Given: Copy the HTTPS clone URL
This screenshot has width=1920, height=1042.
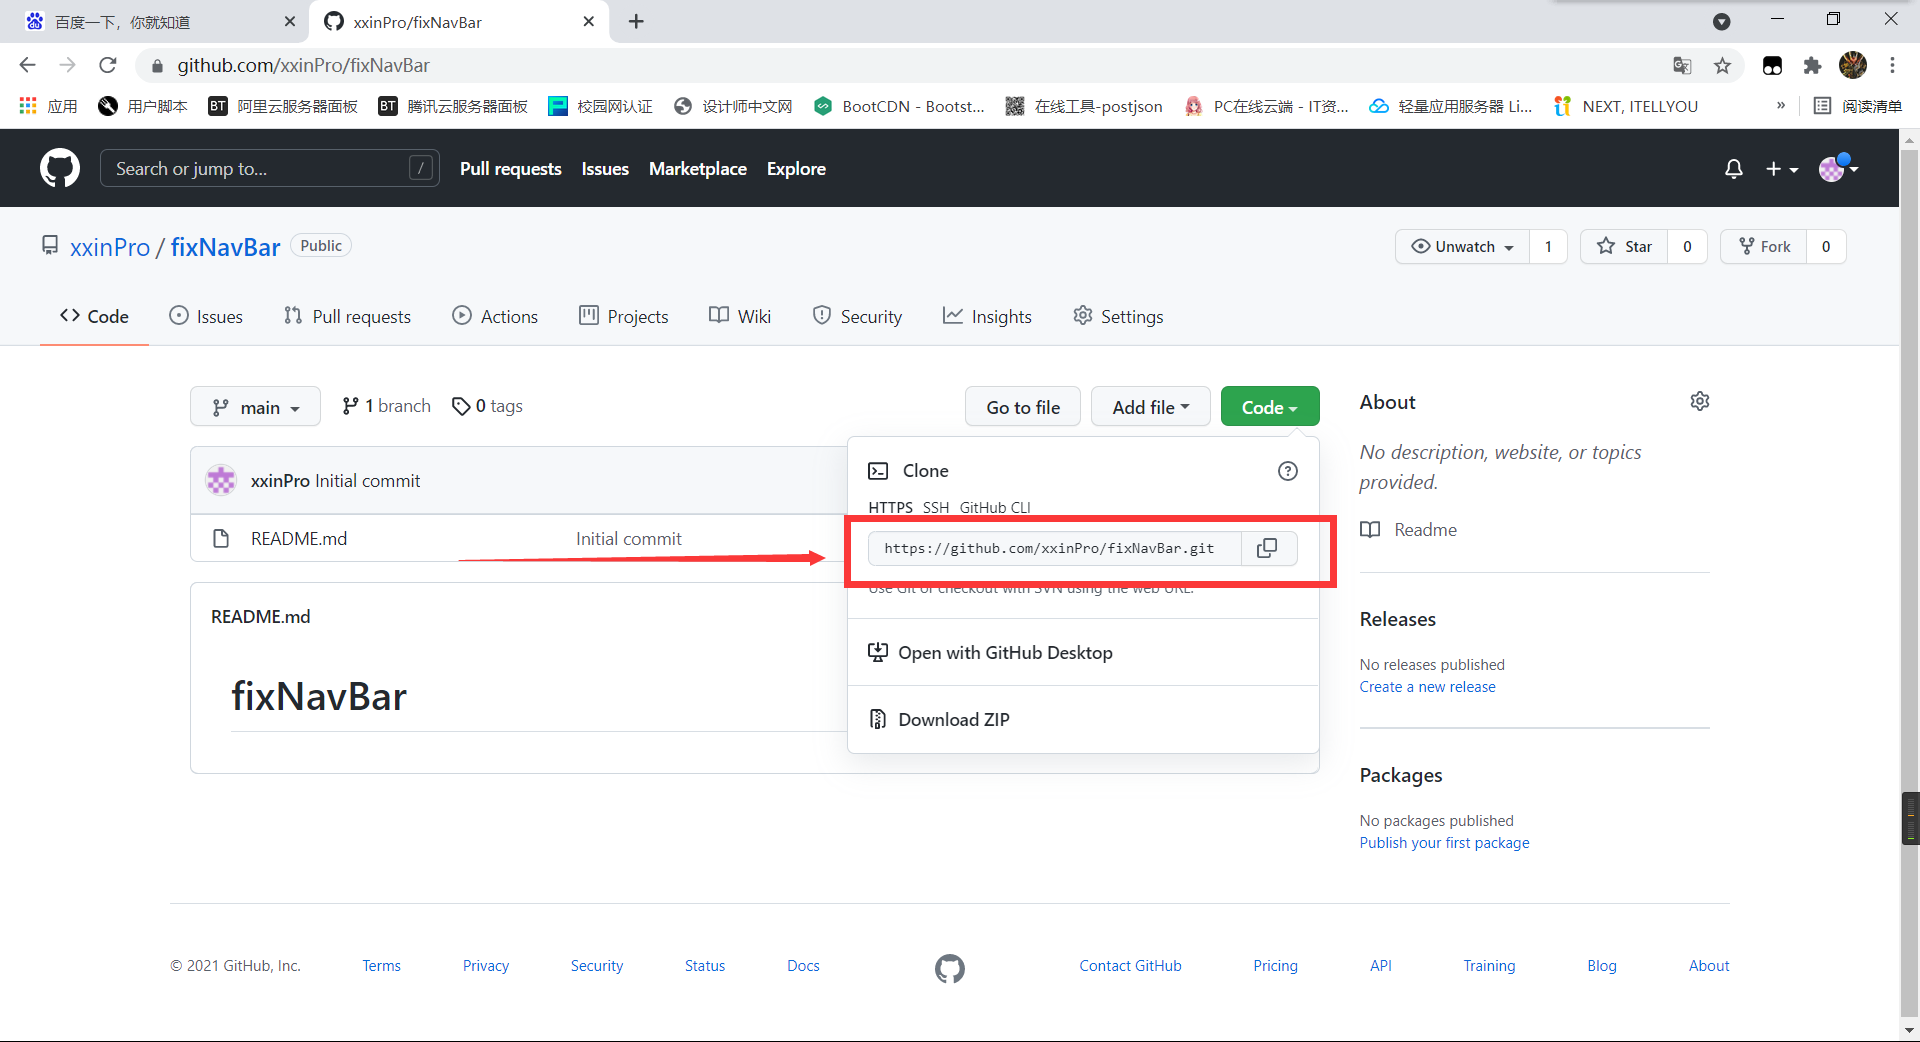Looking at the screenshot, I should tap(1267, 548).
